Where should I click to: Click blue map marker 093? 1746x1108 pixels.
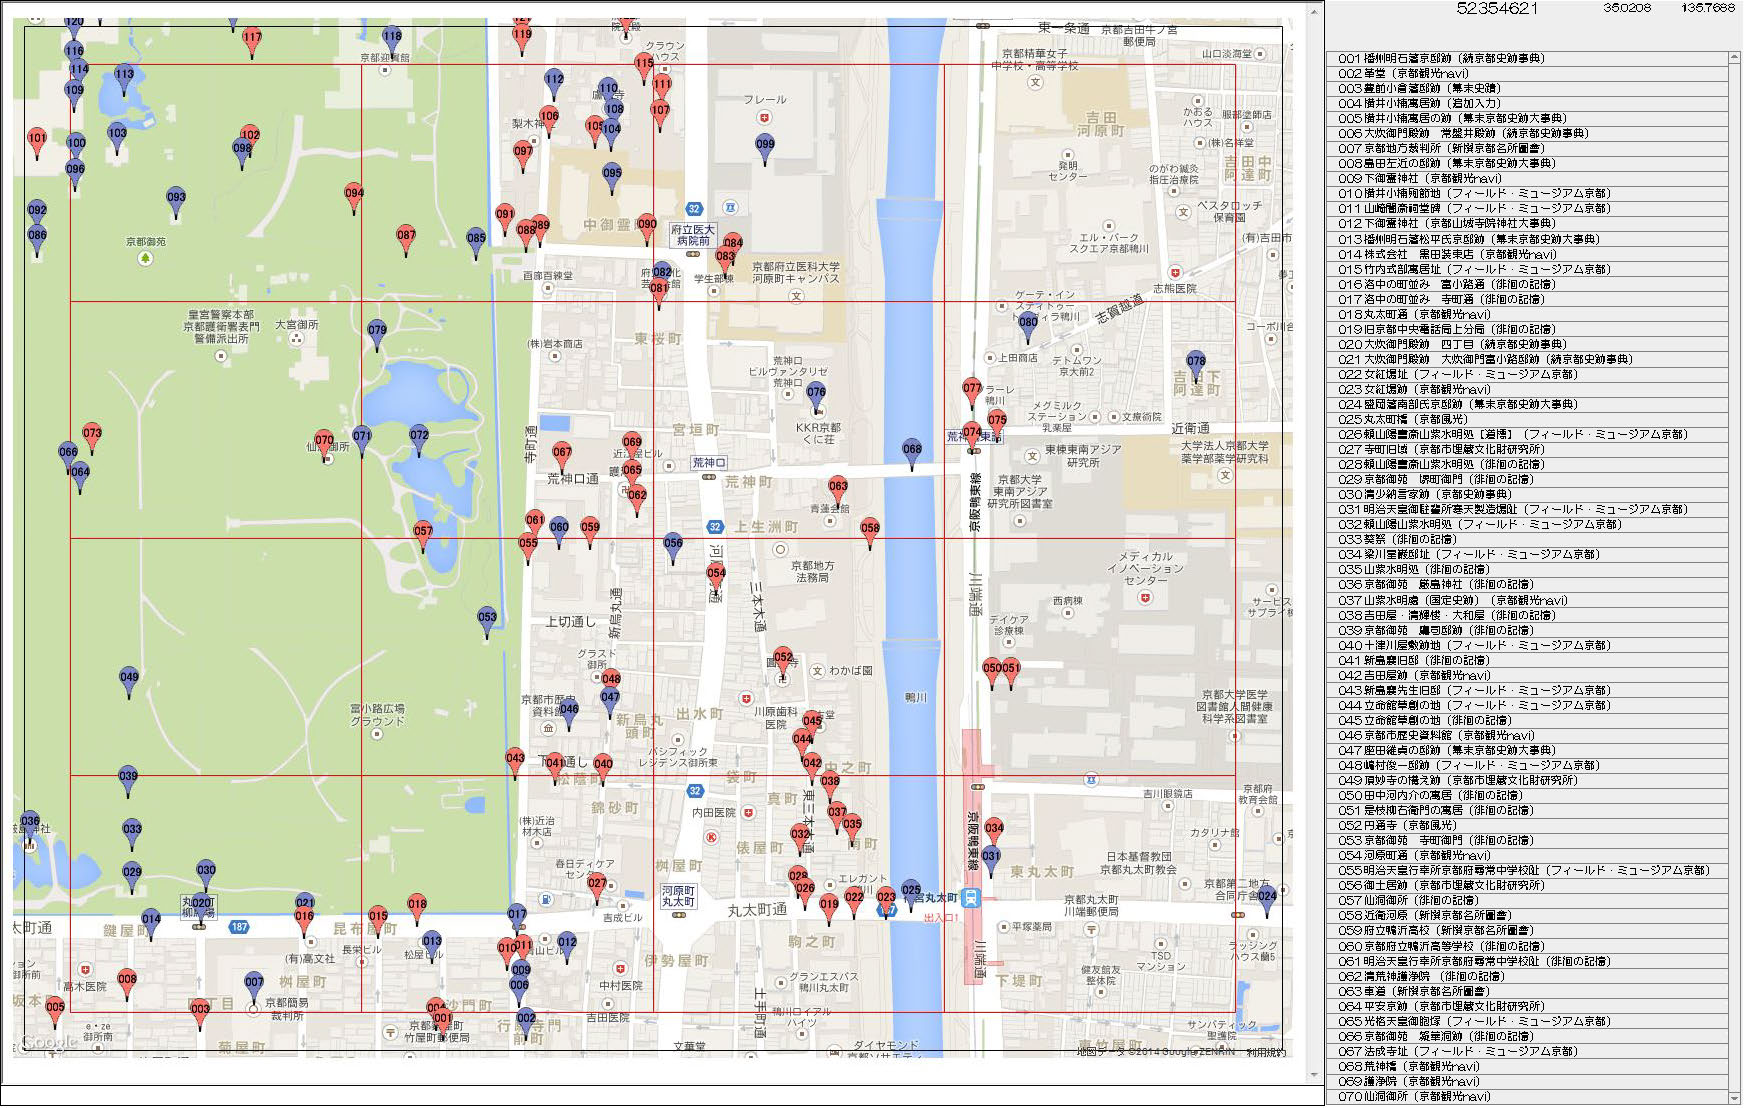(x=176, y=203)
